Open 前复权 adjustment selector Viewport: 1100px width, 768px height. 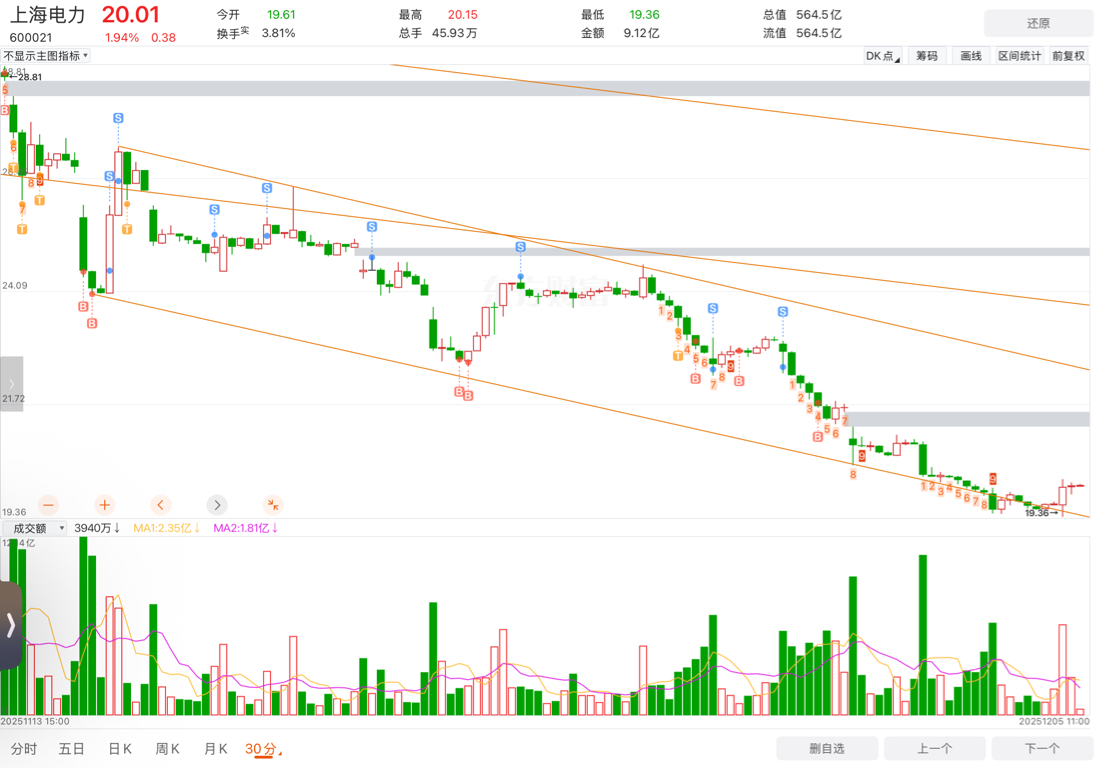point(1068,56)
